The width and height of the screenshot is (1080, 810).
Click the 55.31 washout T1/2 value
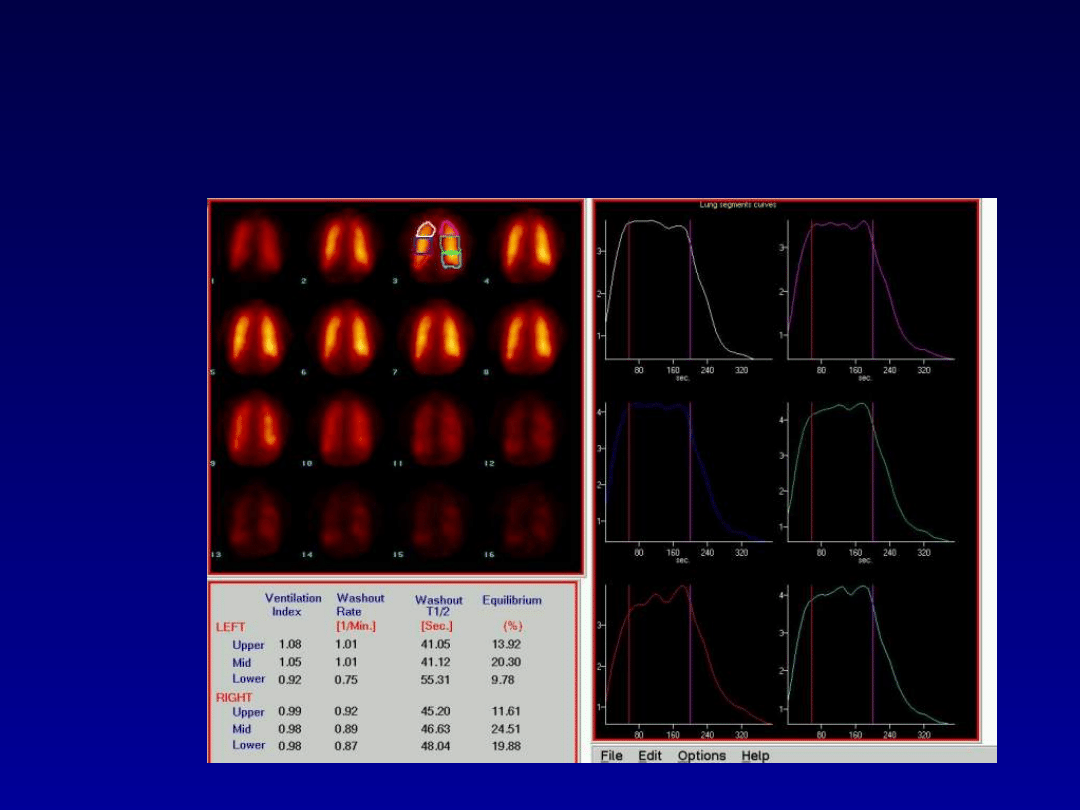click(436, 679)
